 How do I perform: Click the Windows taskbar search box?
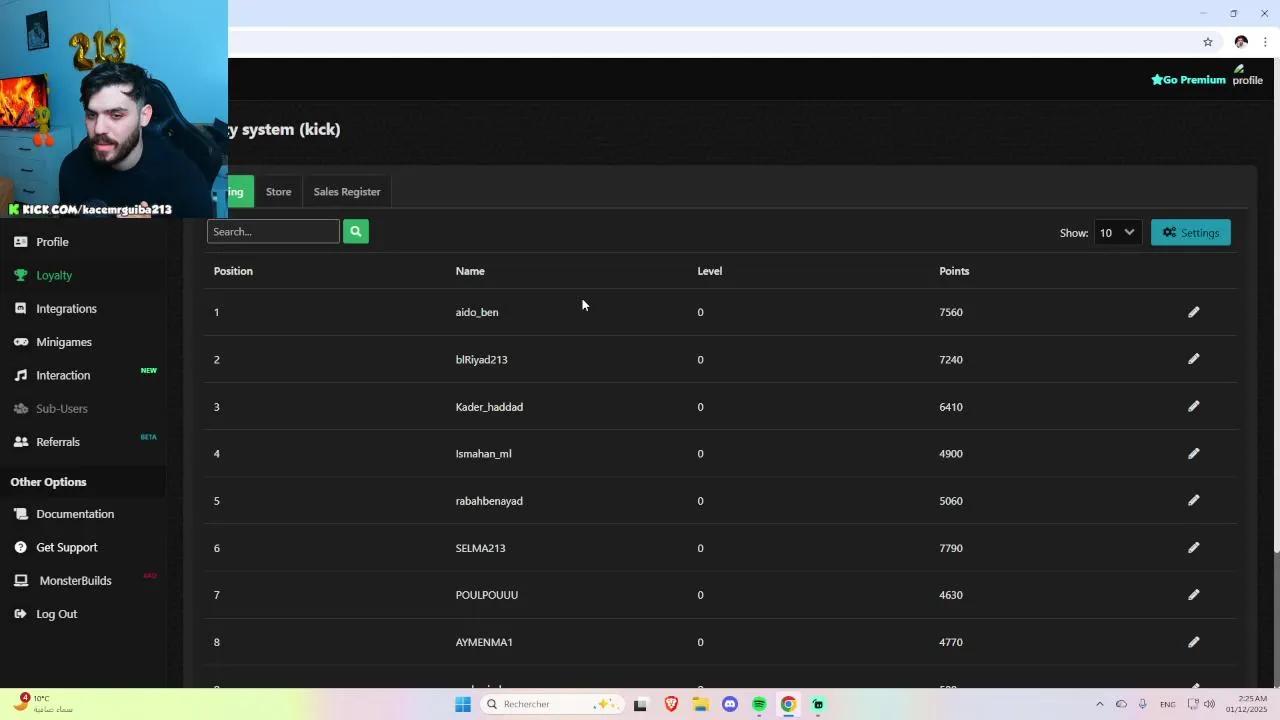pyautogui.click(x=552, y=704)
